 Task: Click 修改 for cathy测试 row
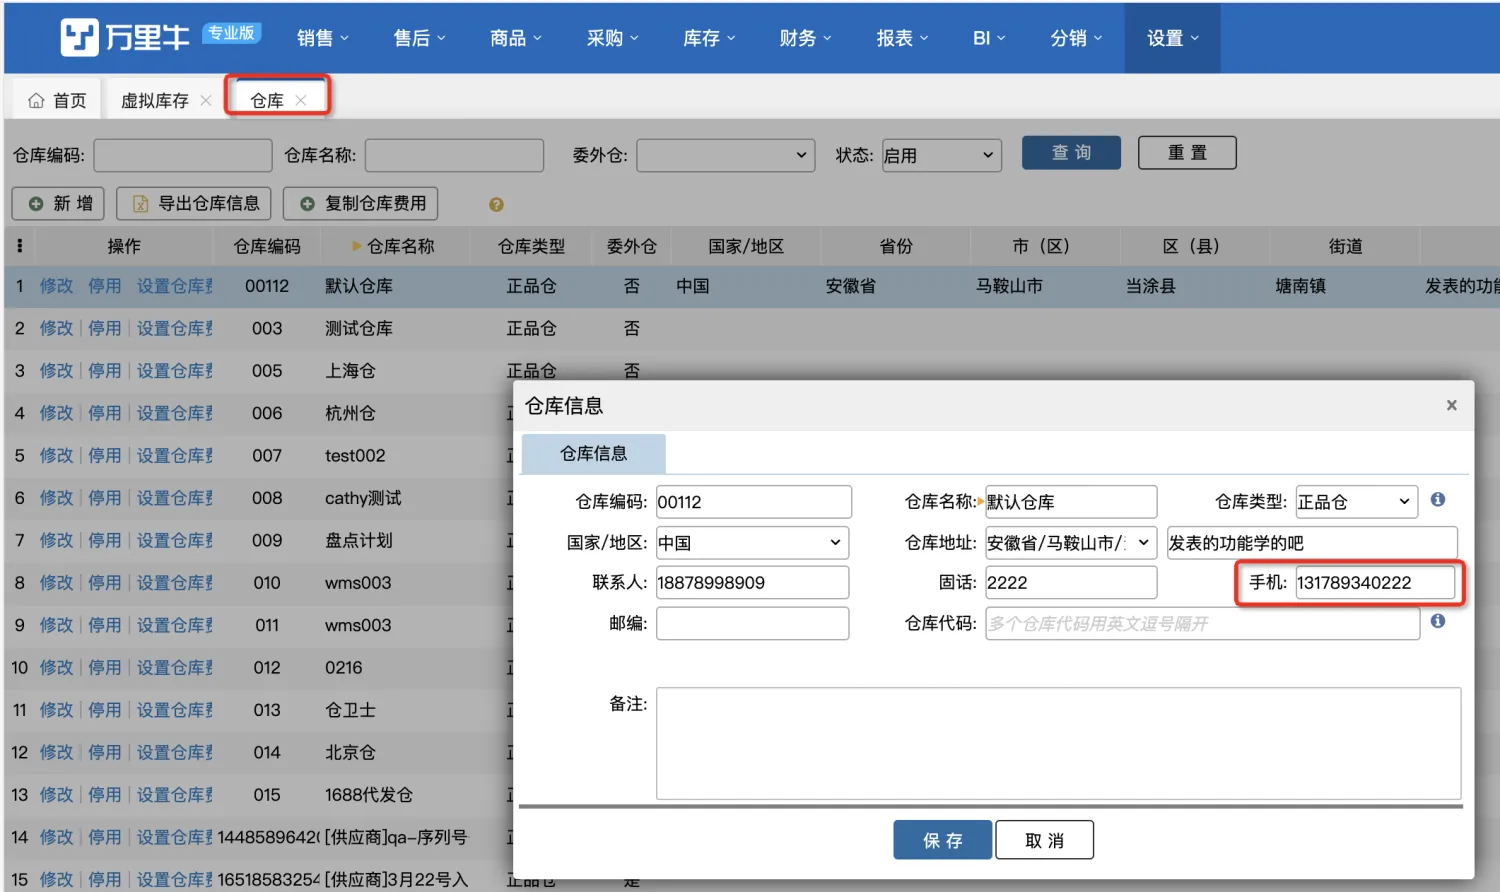coord(56,498)
